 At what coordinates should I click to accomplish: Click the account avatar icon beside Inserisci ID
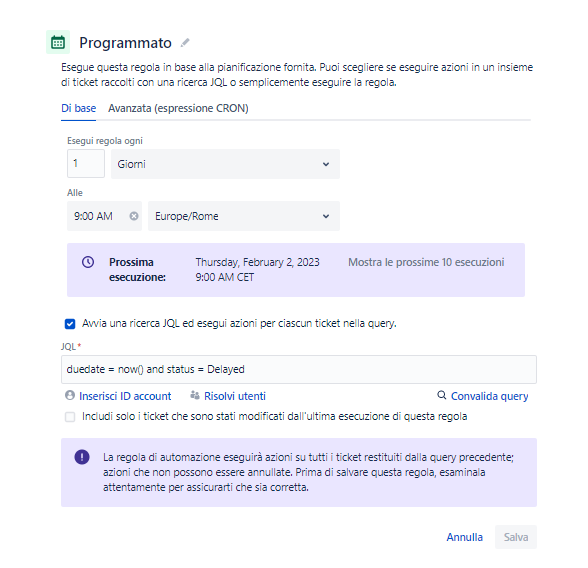[70, 395]
